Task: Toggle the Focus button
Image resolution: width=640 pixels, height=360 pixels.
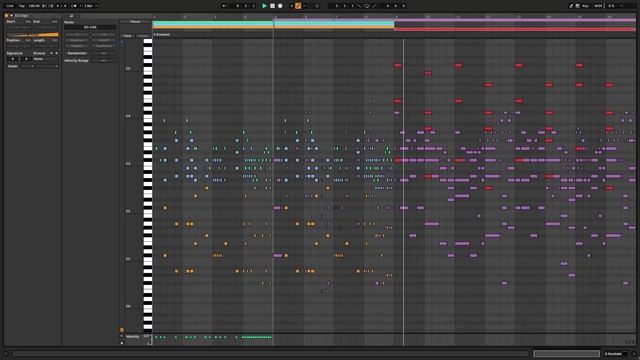Action: pyautogui.click(x=135, y=22)
